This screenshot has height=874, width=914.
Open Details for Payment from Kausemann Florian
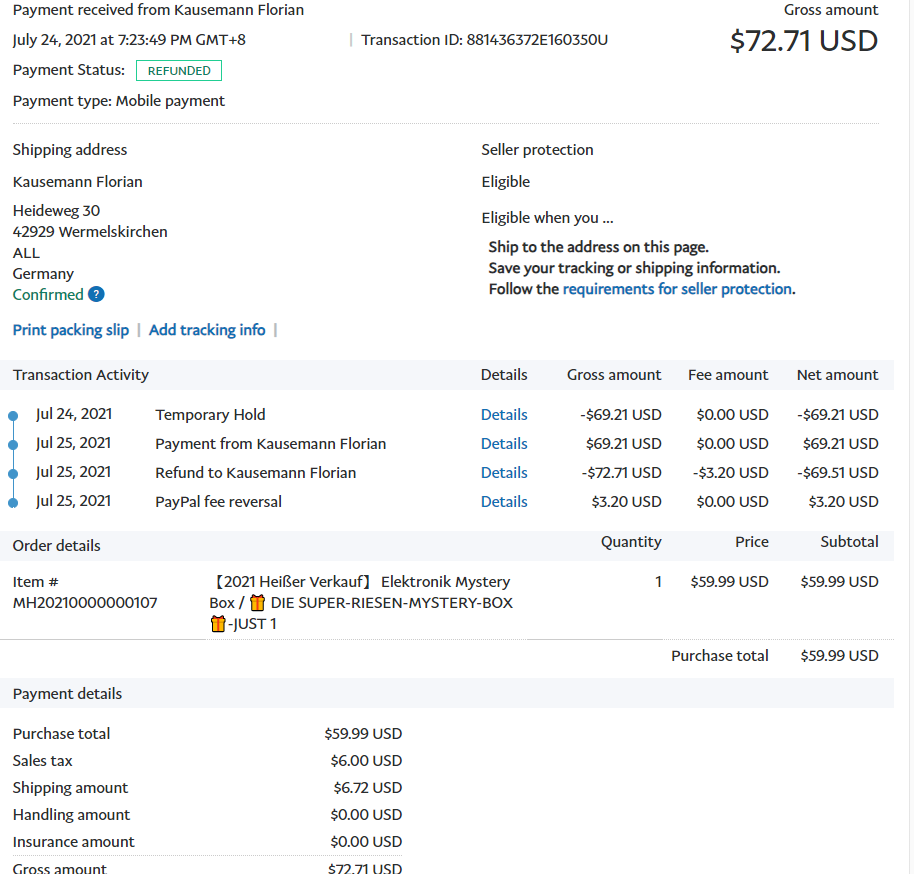[x=504, y=444]
